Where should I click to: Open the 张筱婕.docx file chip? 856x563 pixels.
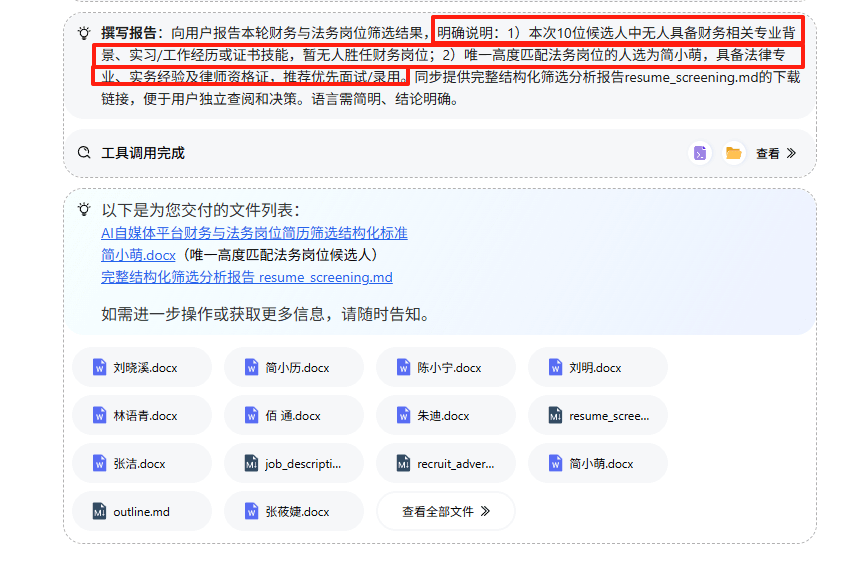pos(294,512)
